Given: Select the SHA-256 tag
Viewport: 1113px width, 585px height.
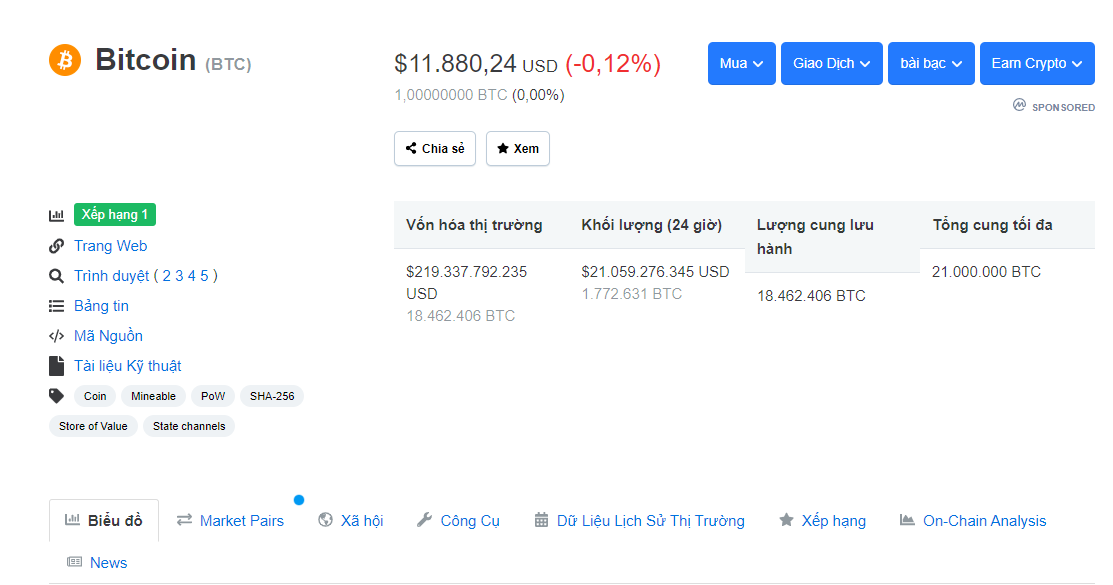Looking at the screenshot, I should [272, 396].
